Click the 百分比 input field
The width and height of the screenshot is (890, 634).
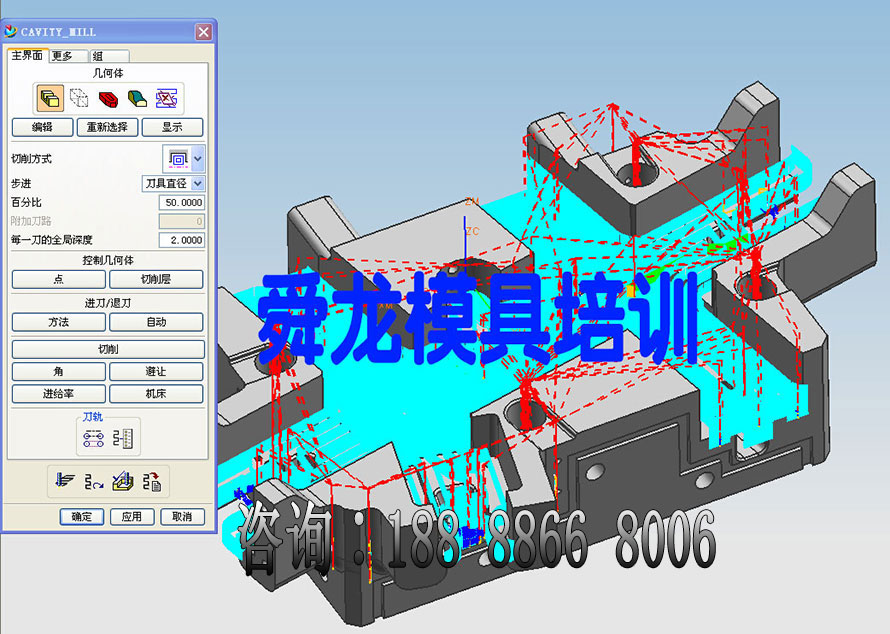pos(181,203)
